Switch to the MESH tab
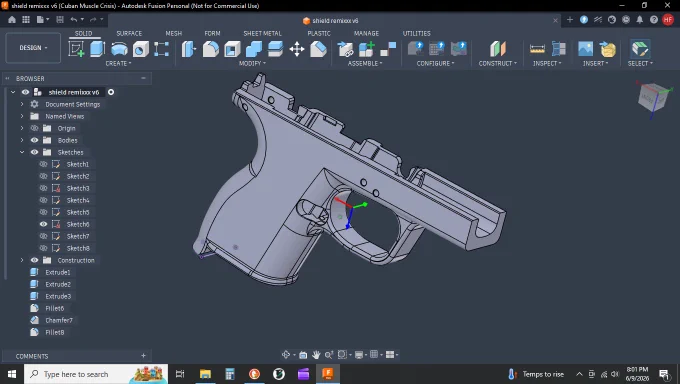This screenshot has height=384, width=680. click(173, 33)
